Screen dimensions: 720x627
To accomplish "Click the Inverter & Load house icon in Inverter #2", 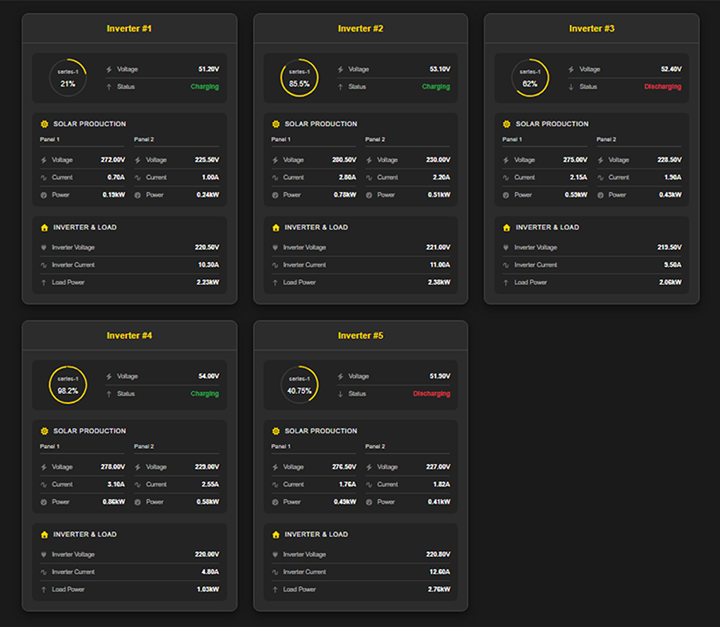I will click(x=275, y=227).
